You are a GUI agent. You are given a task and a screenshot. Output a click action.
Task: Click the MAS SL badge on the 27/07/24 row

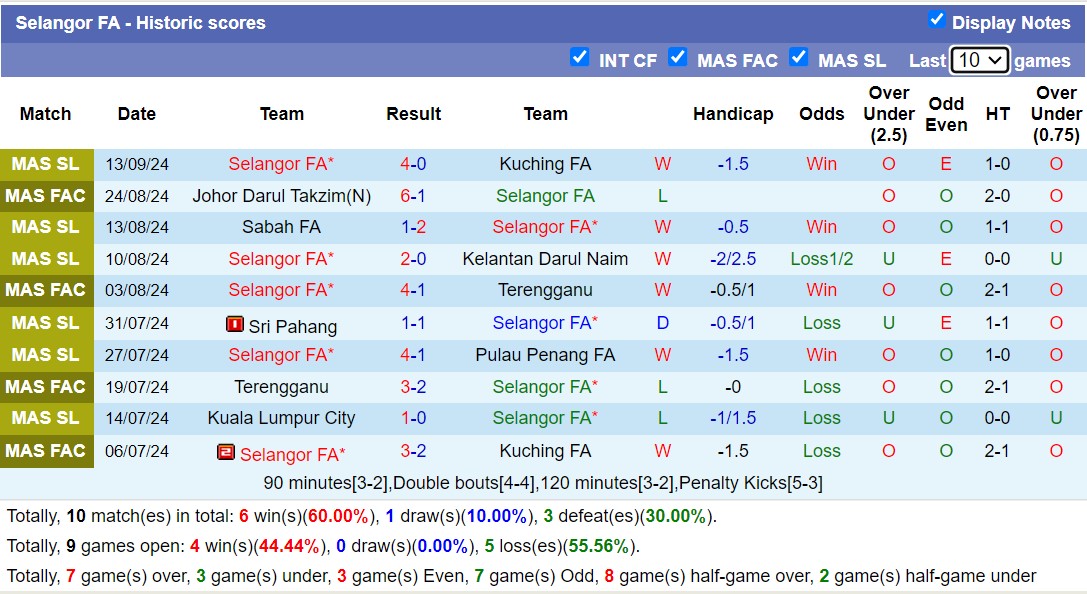click(x=47, y=355)
